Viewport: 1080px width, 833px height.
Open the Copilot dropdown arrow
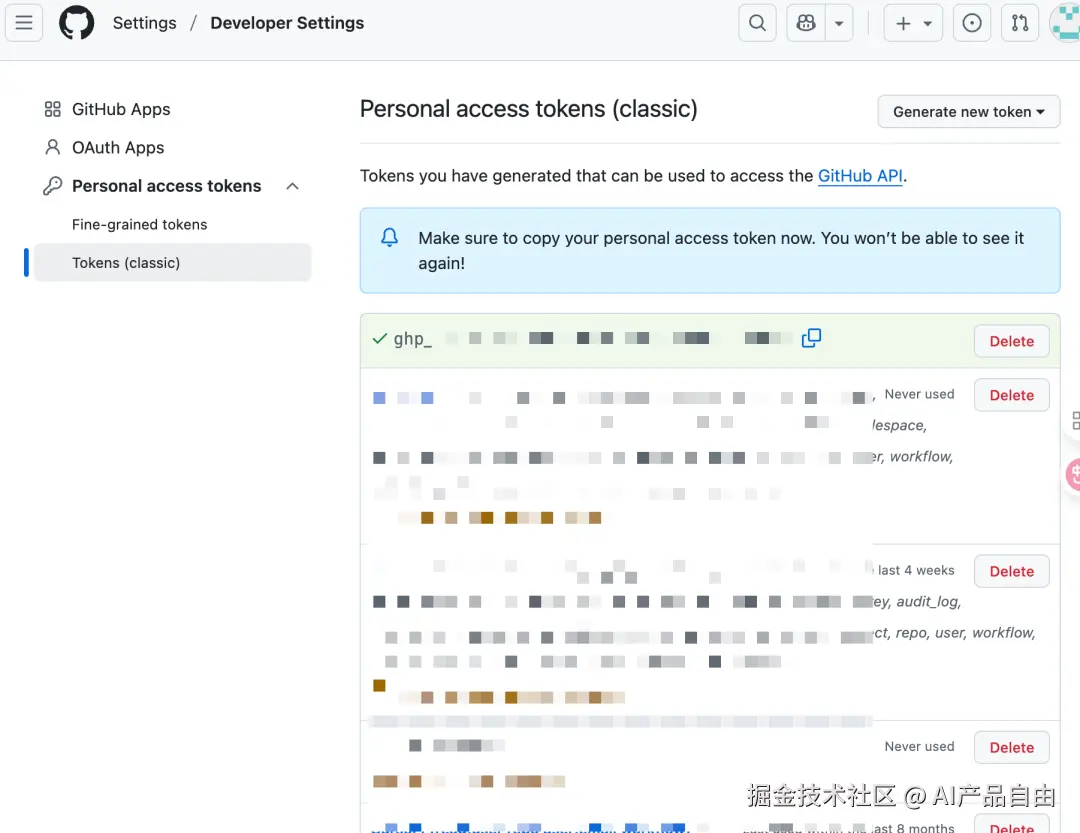click(x=838, y=22)
